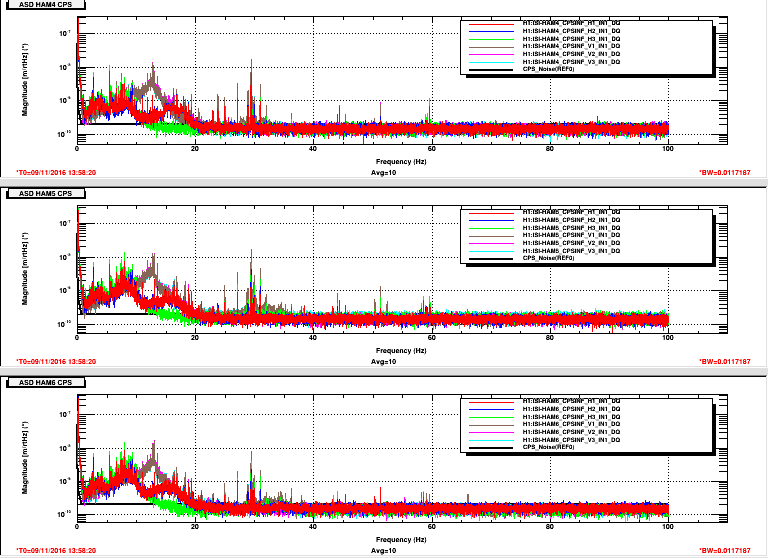Select legend entry H1:ISI-HAM6_CPSINF_V1_IN1_DQ
Screen dimensions: 768x558
point(571,424)
